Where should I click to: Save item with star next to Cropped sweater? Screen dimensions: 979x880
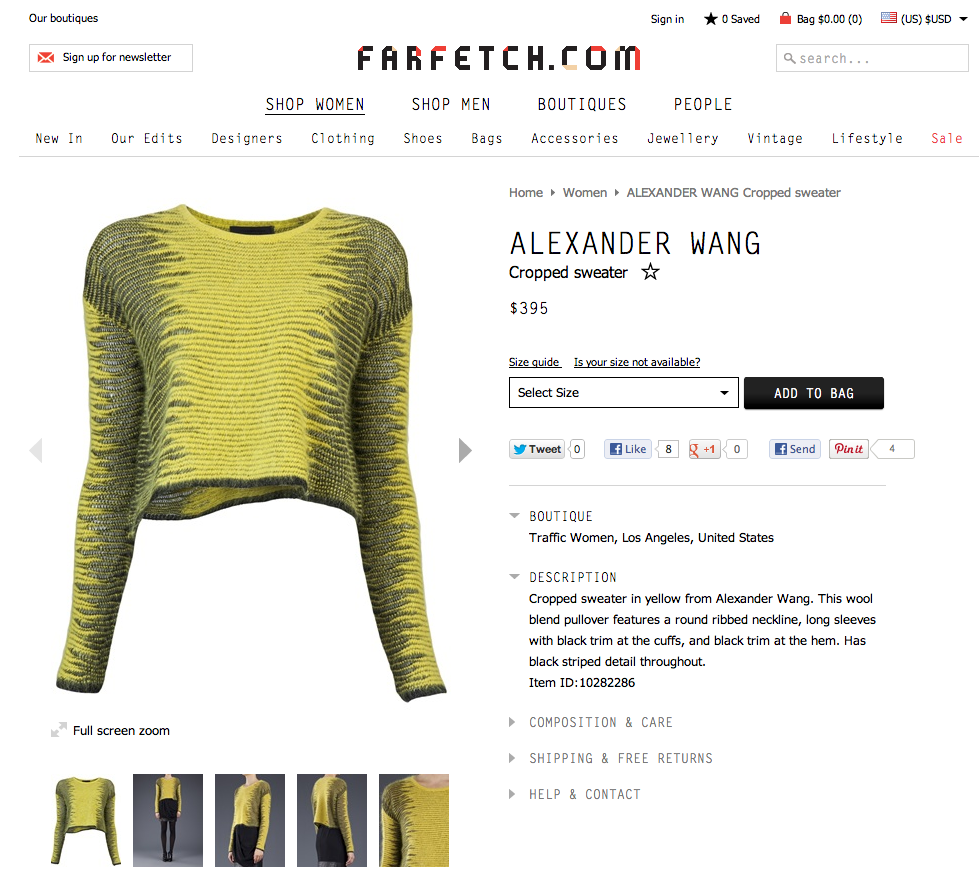(x=651, y=272)
